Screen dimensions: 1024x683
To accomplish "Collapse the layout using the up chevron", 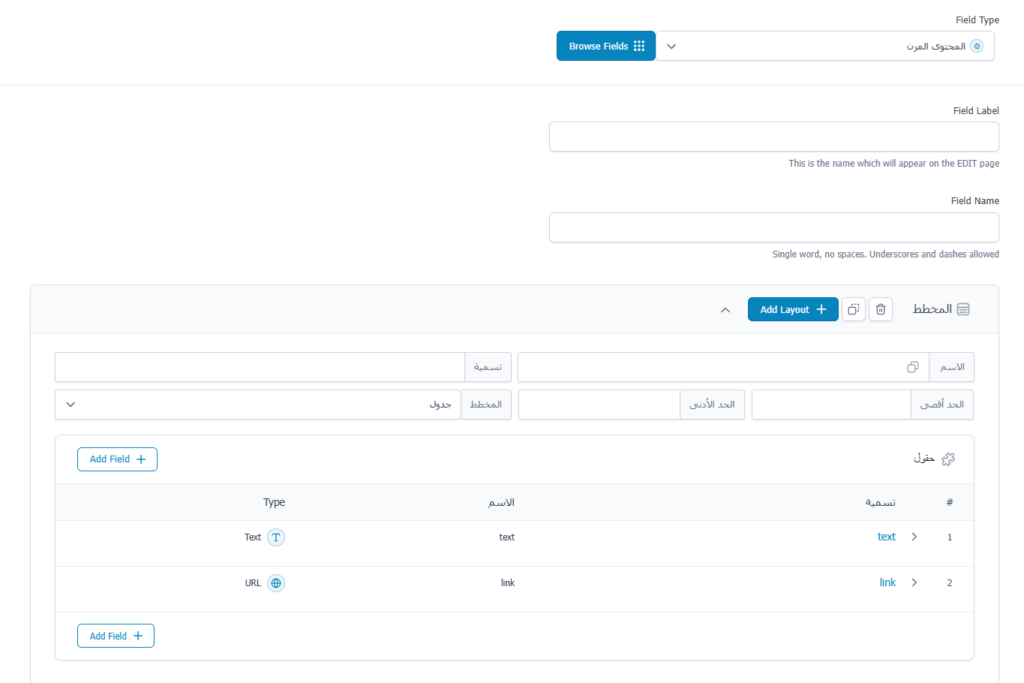I will tap(725, 310).
